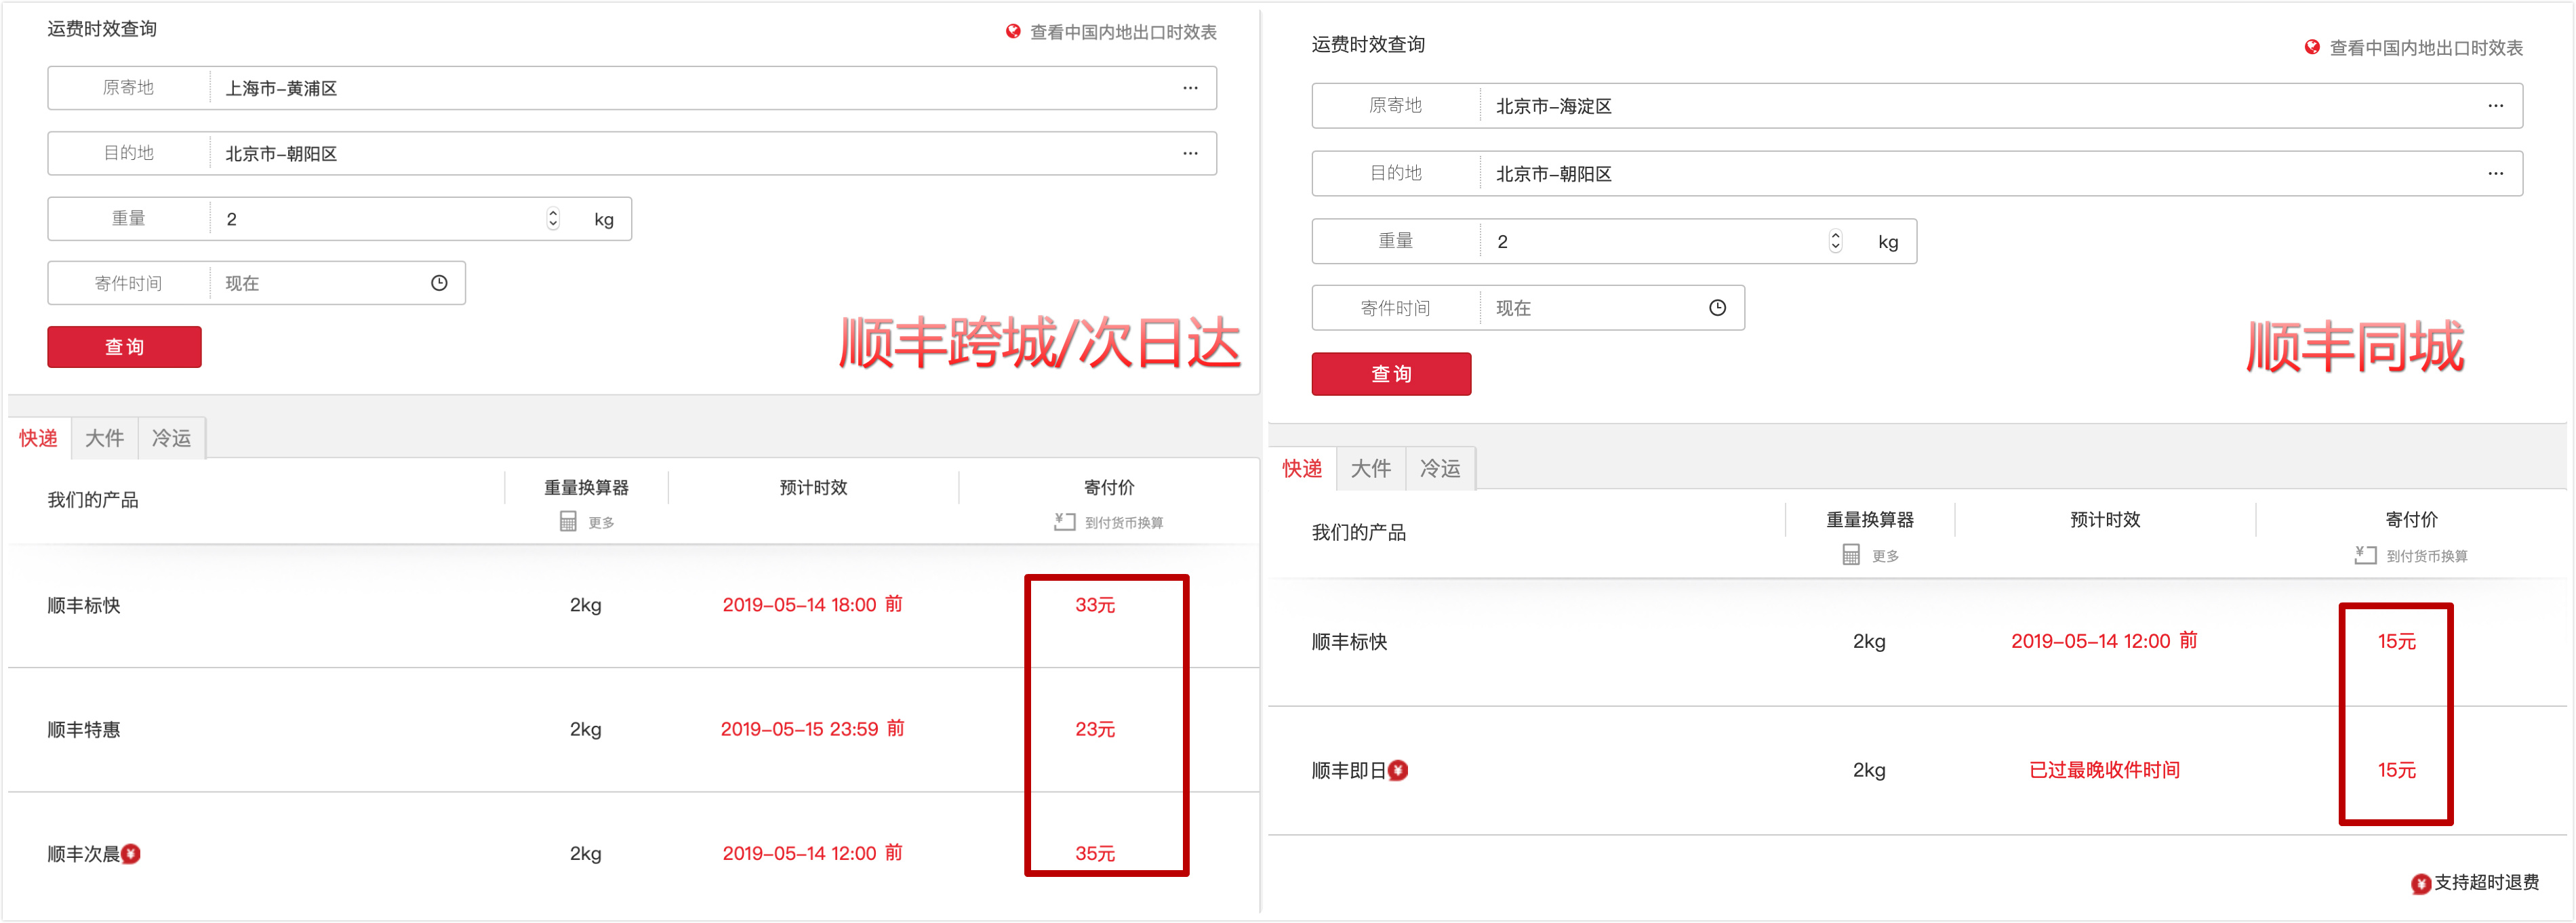
Task: Open origin picker dots for 北京市-海淀区
Action: 2496,106
